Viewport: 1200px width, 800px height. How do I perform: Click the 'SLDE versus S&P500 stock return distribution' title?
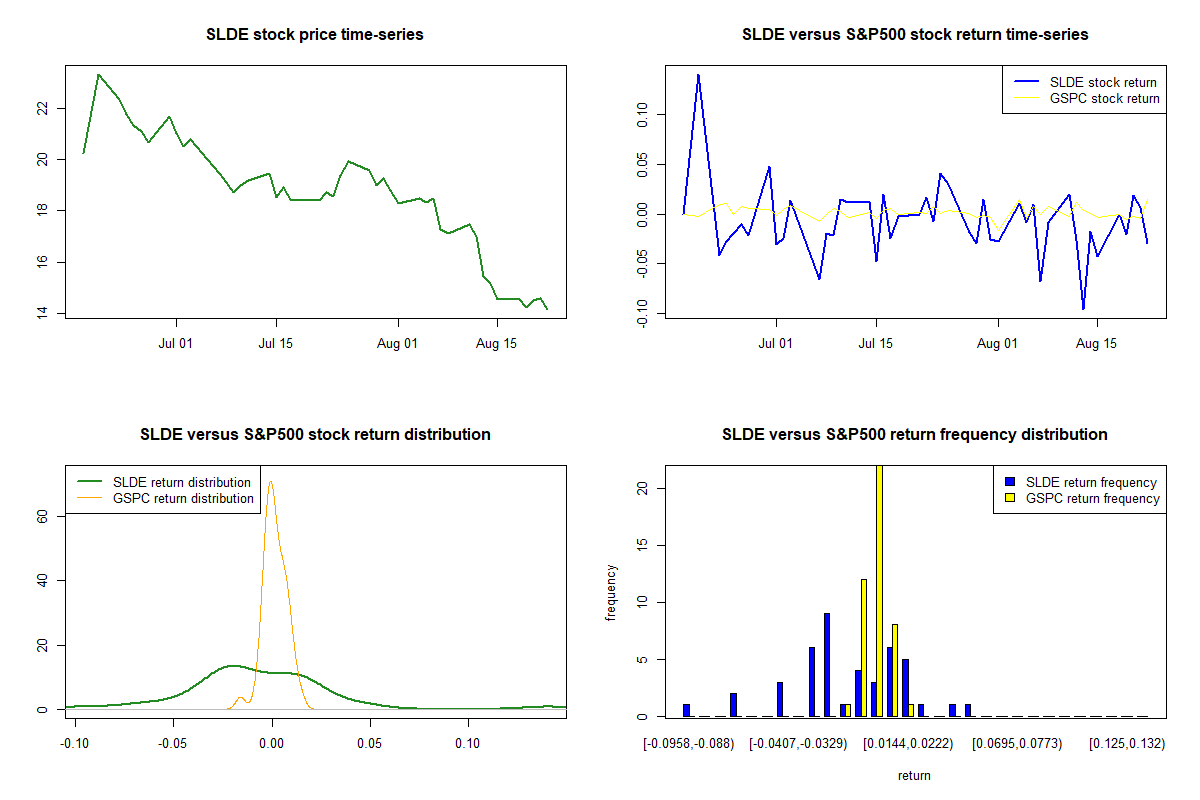pyautogui.click(x=315, y=435)
